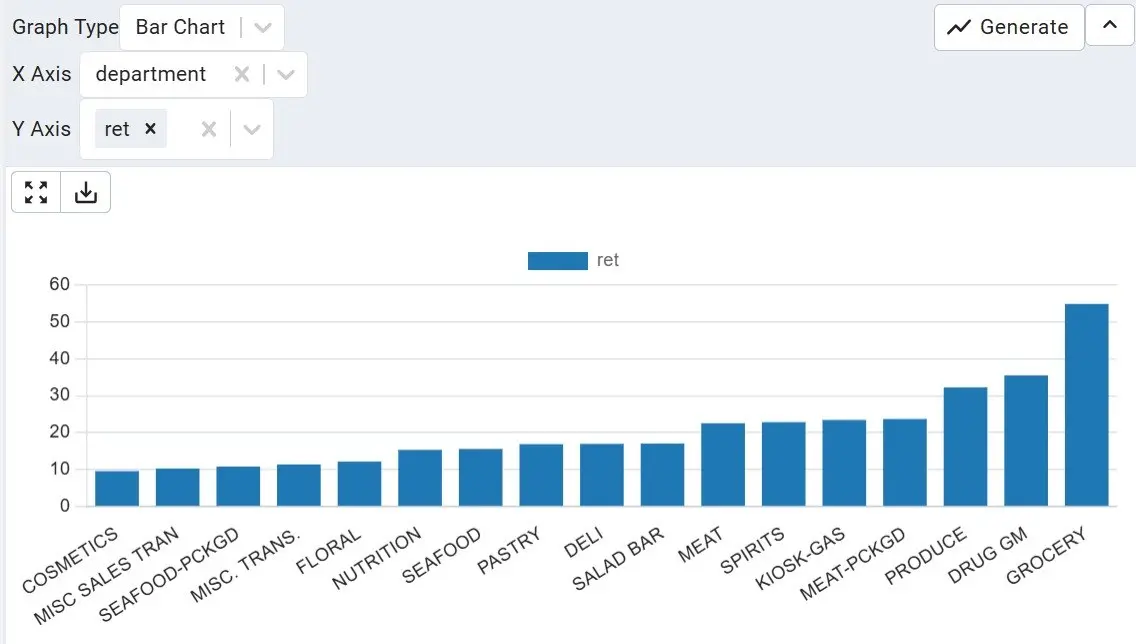Click the COSMETICS bar
The width and height of the screenshot is (1136, 644).
(x=117, y=489)
